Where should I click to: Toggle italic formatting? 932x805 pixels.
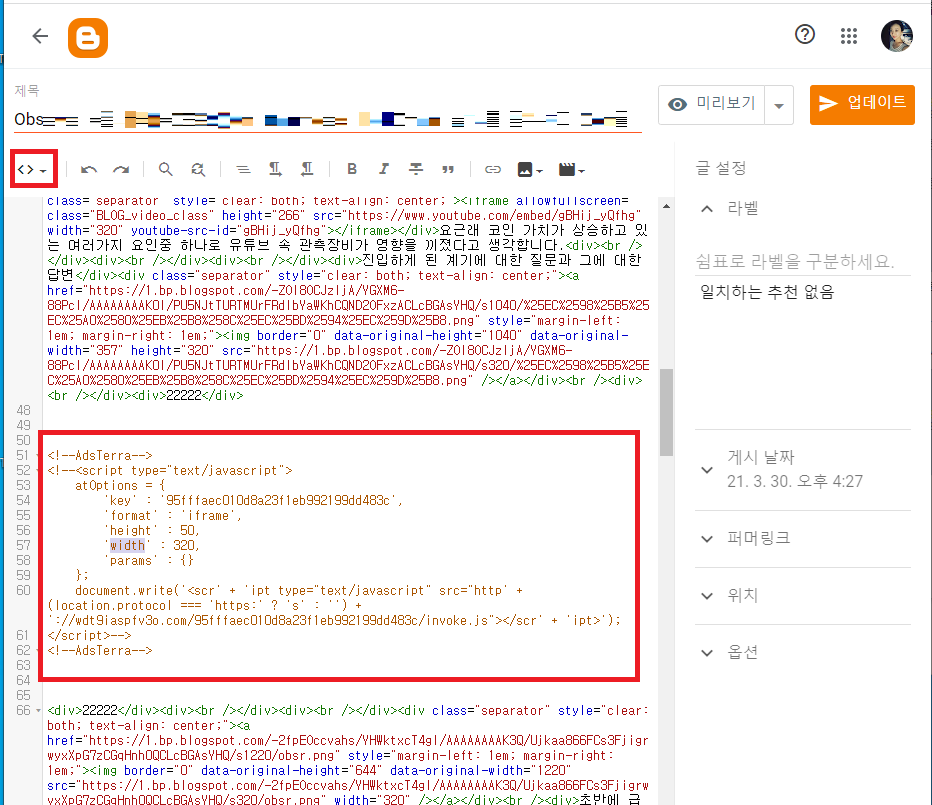[x=384, y=169]
